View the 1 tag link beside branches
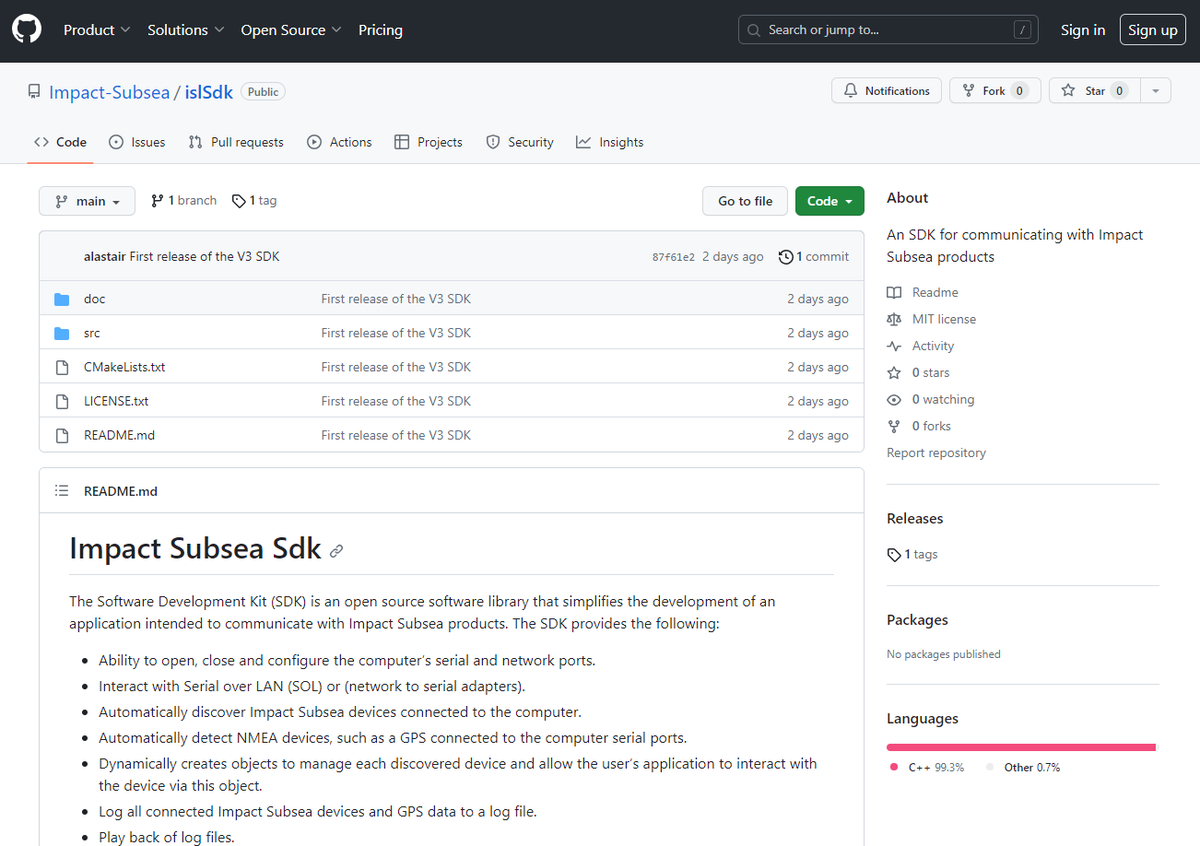Screen dimensions: 1200x846 coord(254,201)
